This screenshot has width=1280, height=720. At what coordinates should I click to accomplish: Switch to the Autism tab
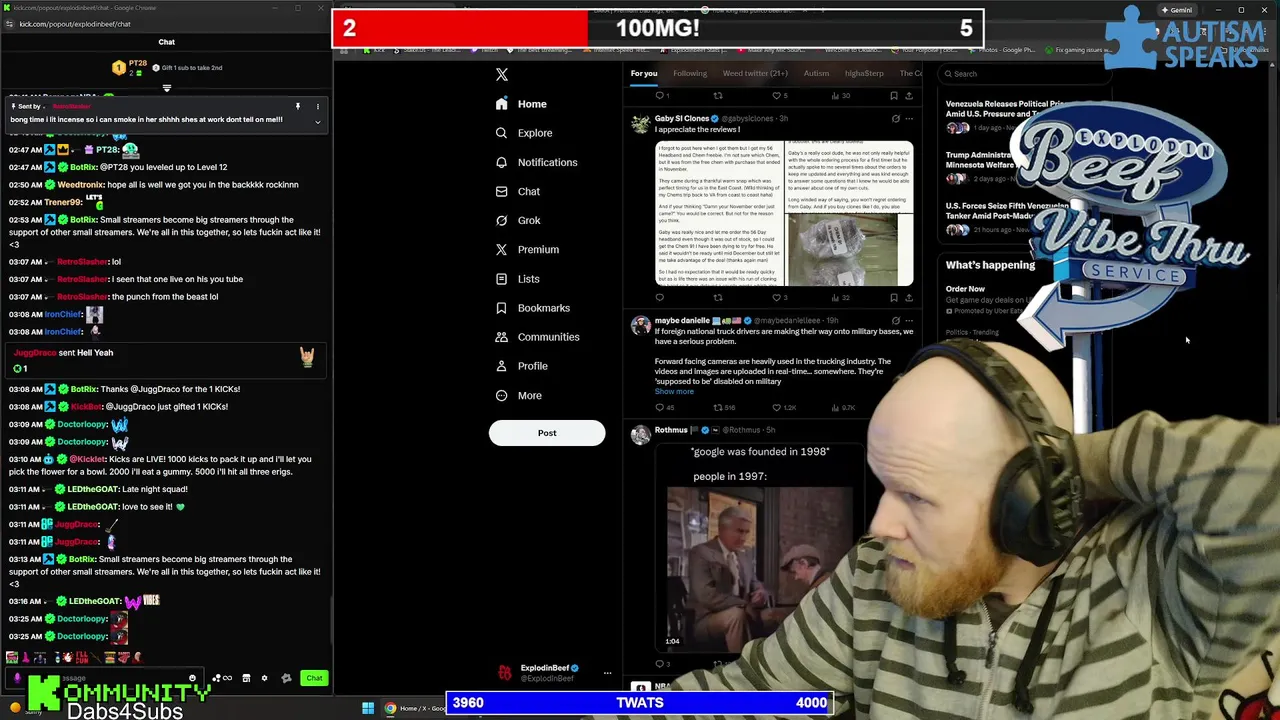816,73
